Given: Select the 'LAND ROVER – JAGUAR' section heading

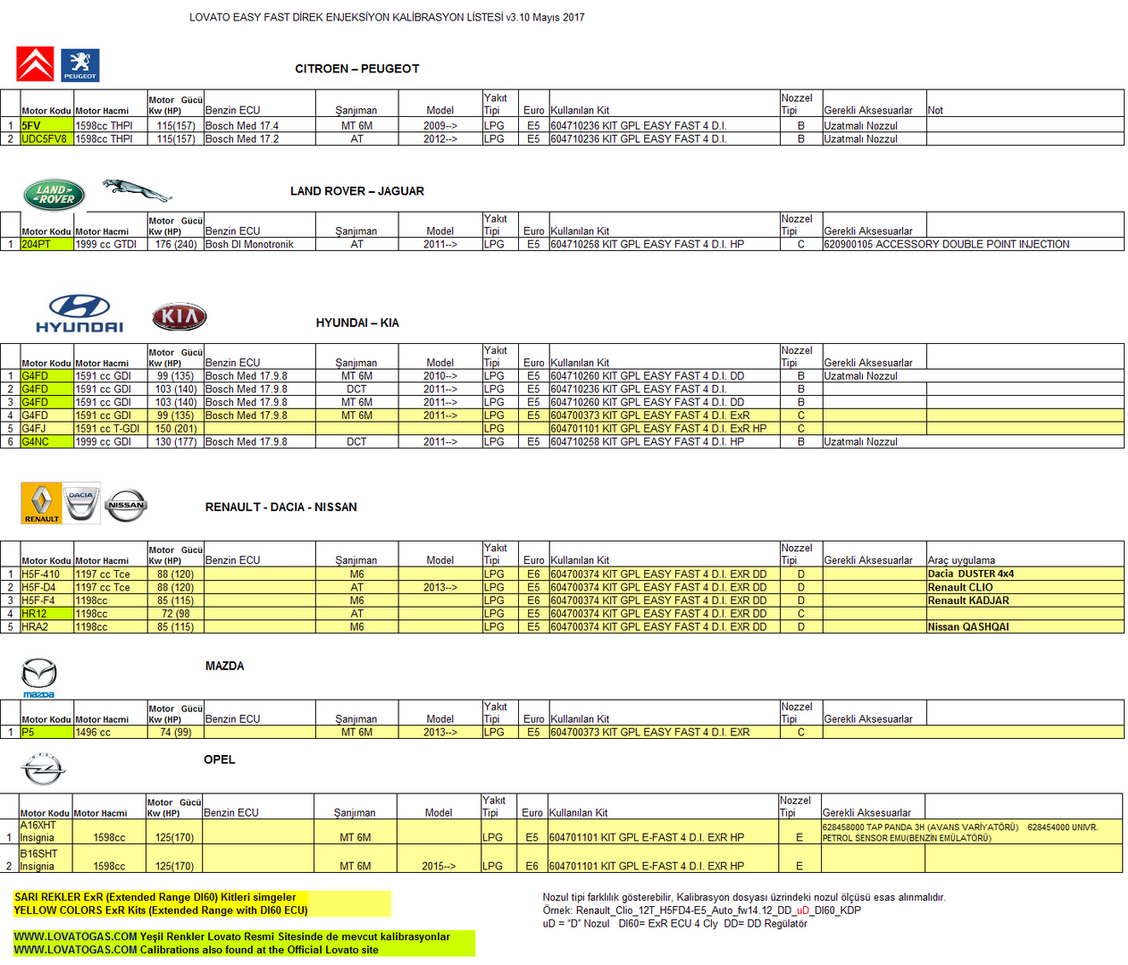Looking at the screenshot, I should (x=357, y=191).
